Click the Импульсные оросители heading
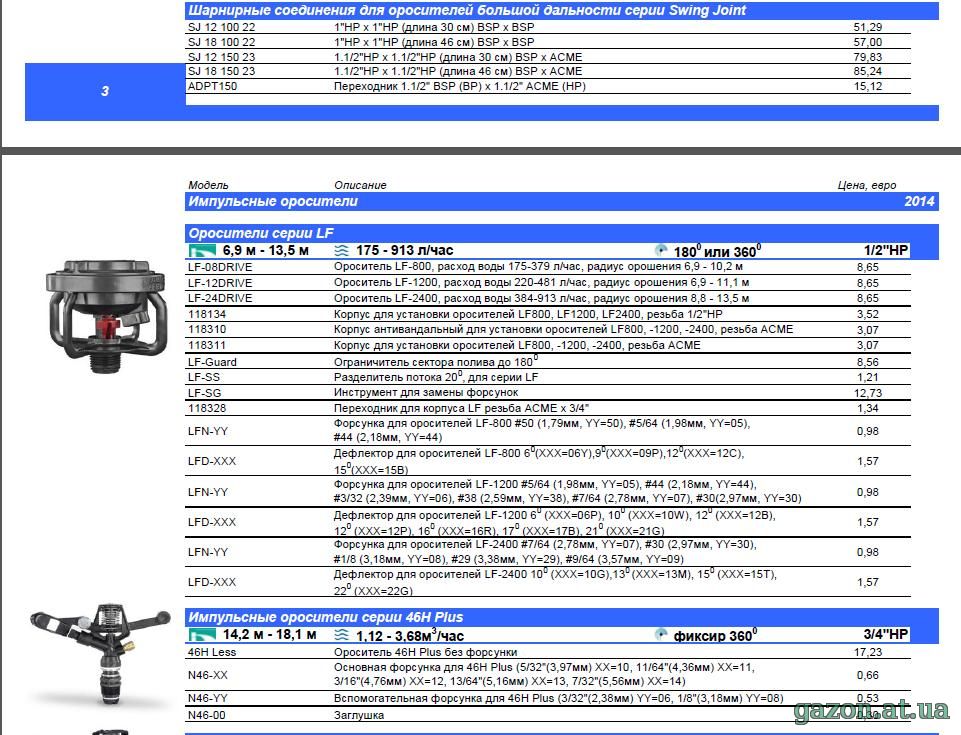Image resolution: width=961 pixels, height=735 pixels. (273, 202)
